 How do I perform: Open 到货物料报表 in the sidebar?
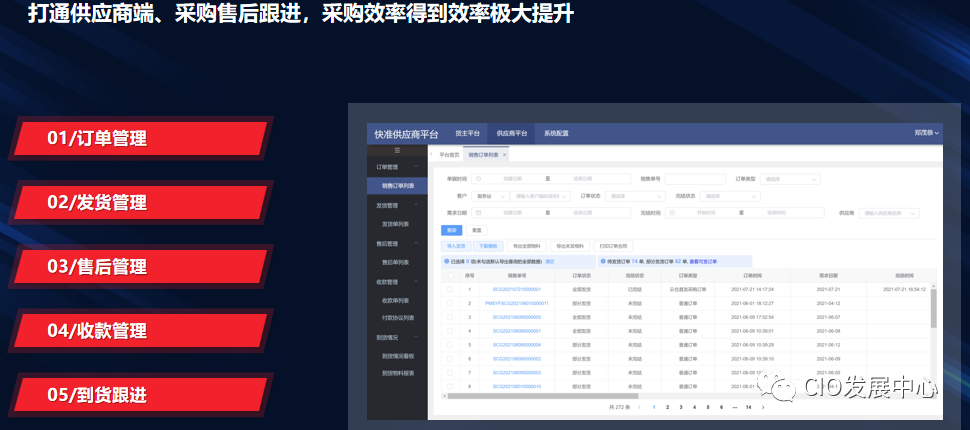click(397, 373)
